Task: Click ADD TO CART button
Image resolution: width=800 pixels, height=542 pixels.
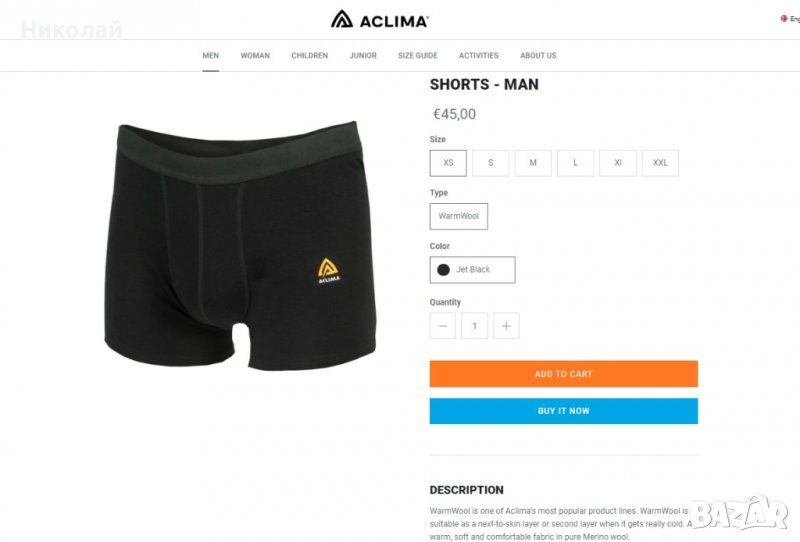Action: click(564, 374)
